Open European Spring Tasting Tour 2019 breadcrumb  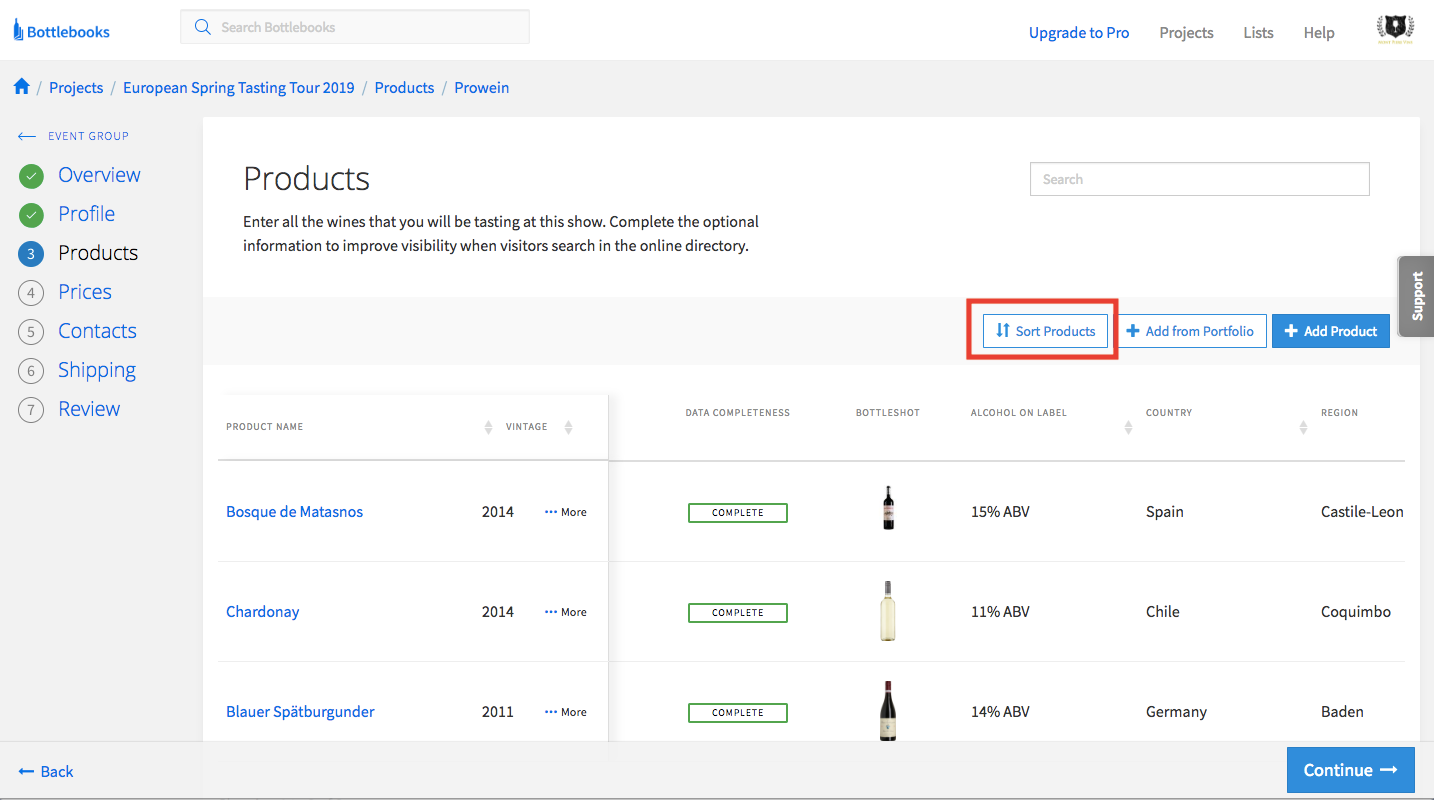click(x=239, y=88)
